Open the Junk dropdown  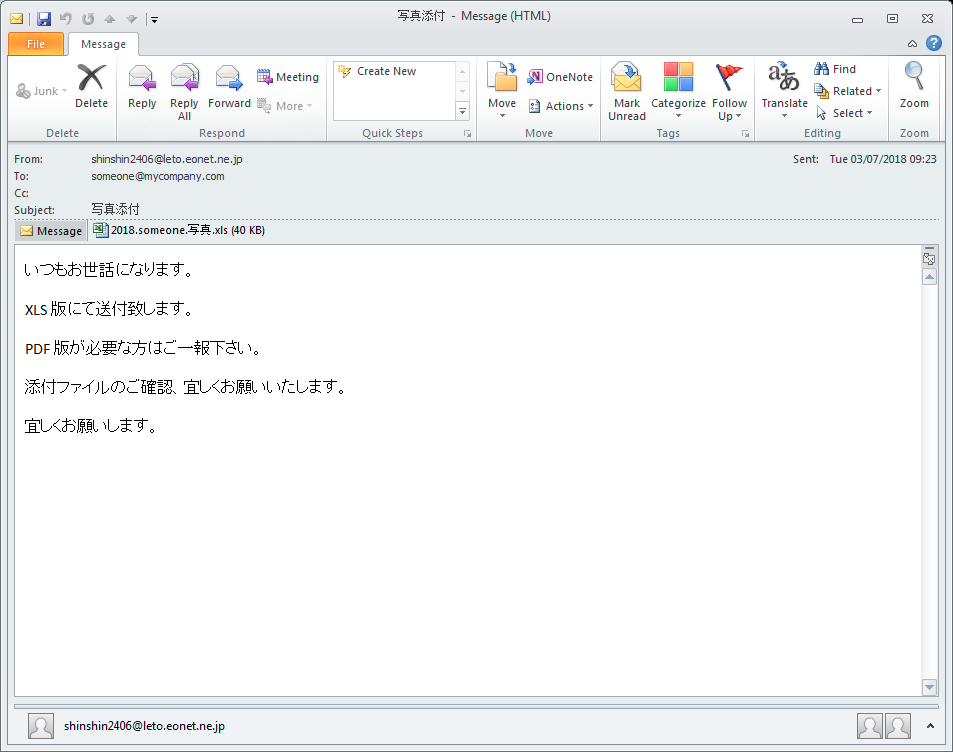(41, 91)
